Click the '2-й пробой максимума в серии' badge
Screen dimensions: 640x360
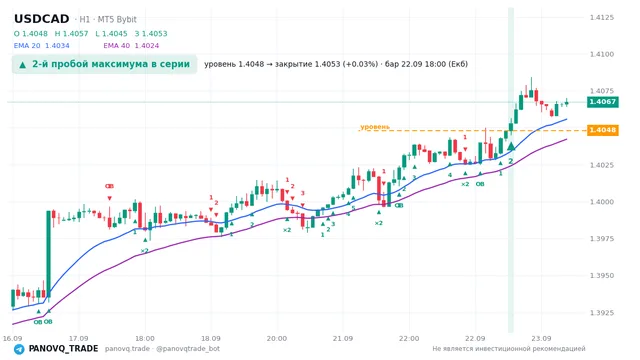tap(104, 64)
